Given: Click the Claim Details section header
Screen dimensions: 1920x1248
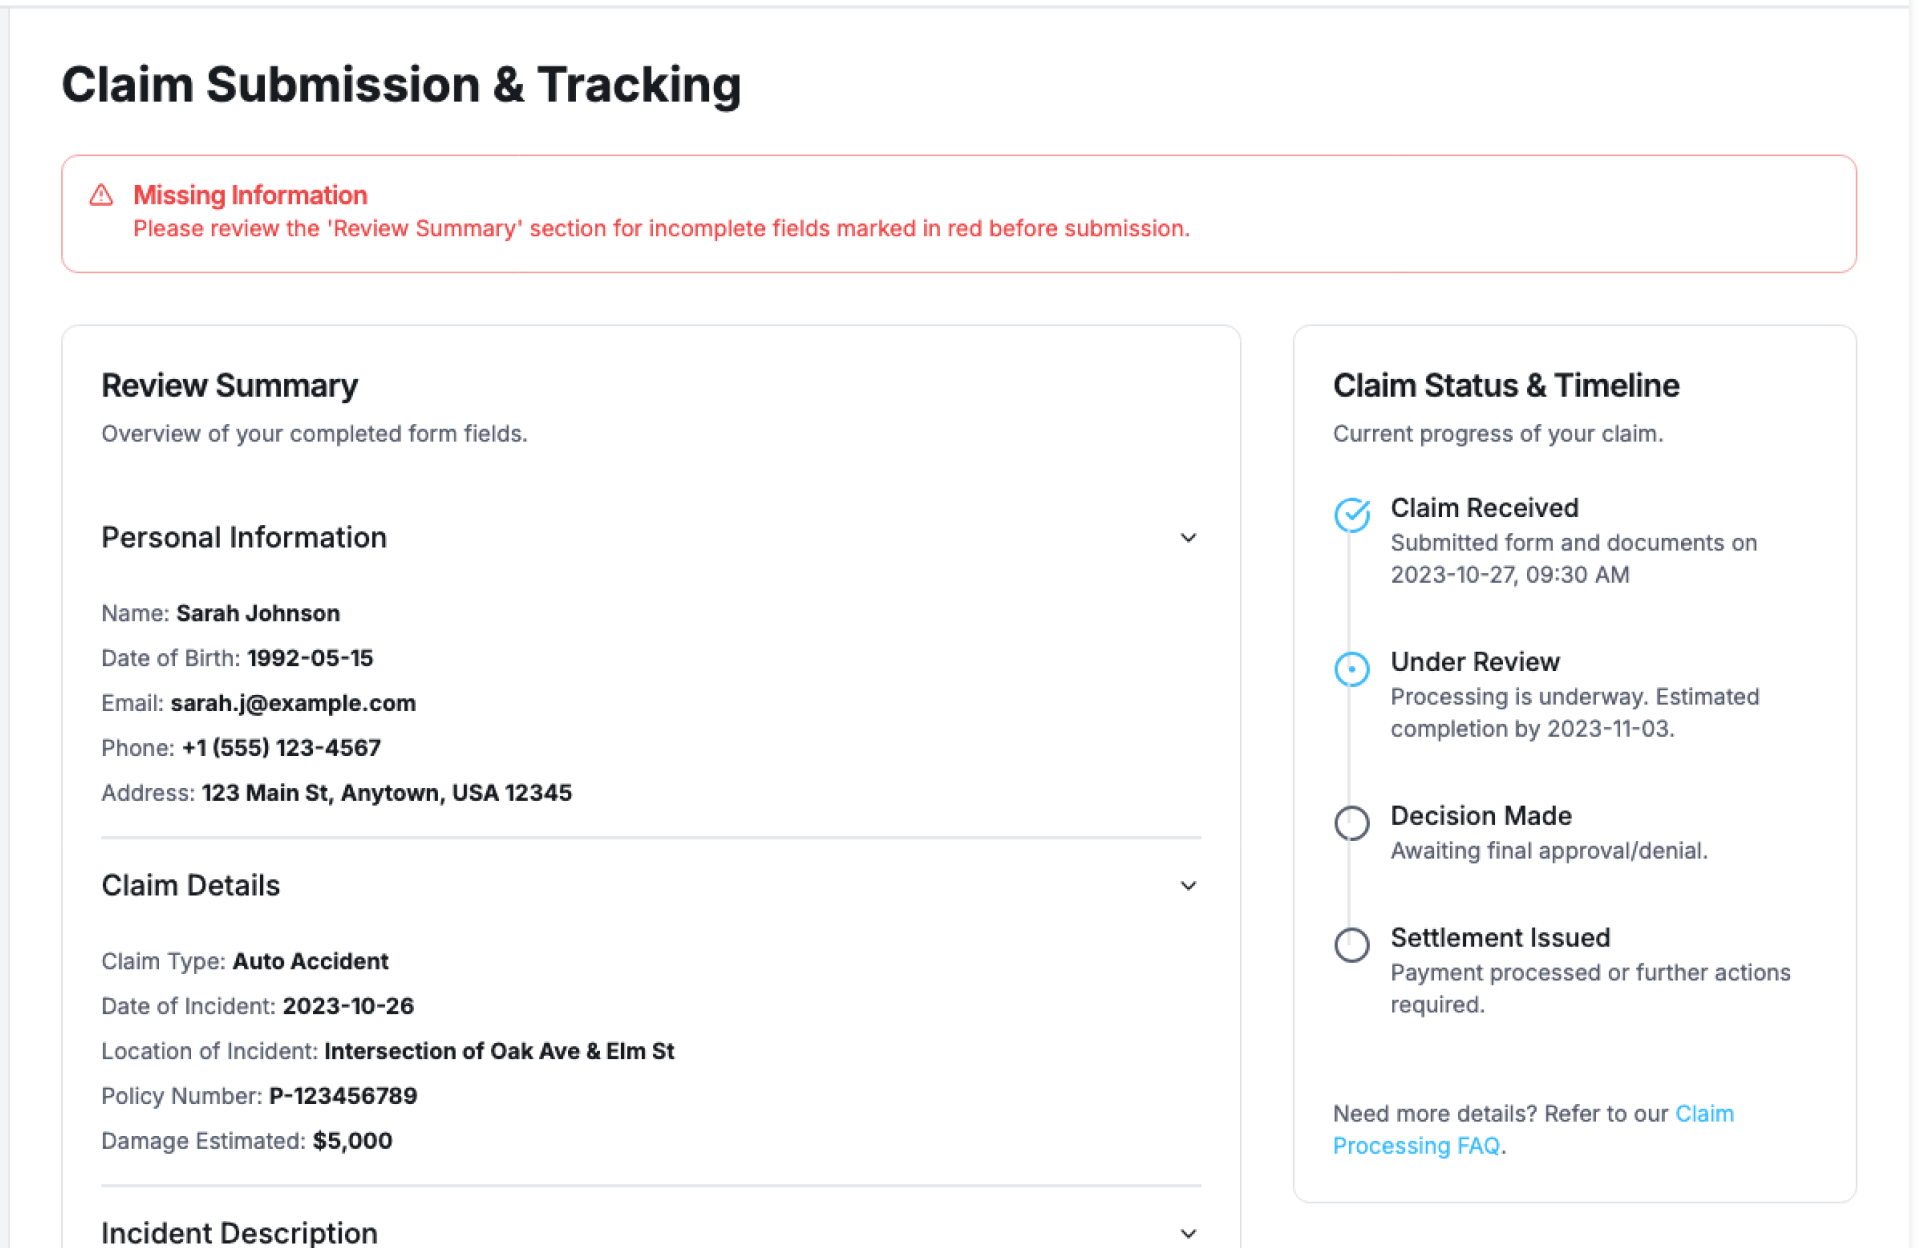Looking at the screenshot, I should tap(191, 886).
